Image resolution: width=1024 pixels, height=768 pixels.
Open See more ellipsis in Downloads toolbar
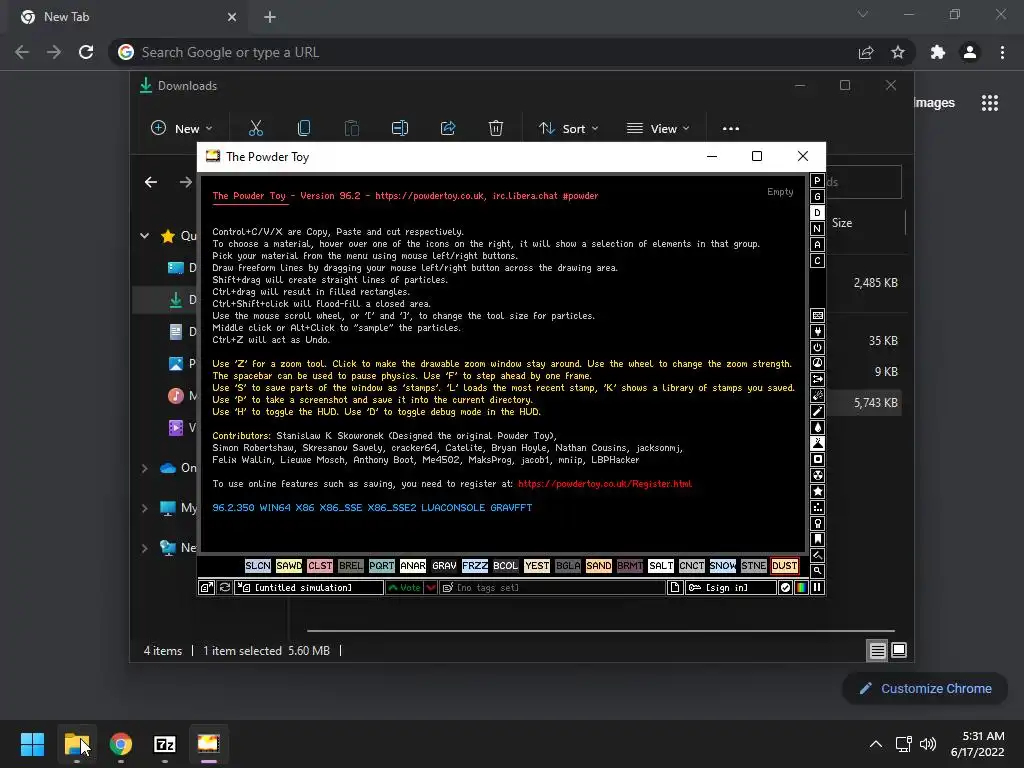coord(731,129)
